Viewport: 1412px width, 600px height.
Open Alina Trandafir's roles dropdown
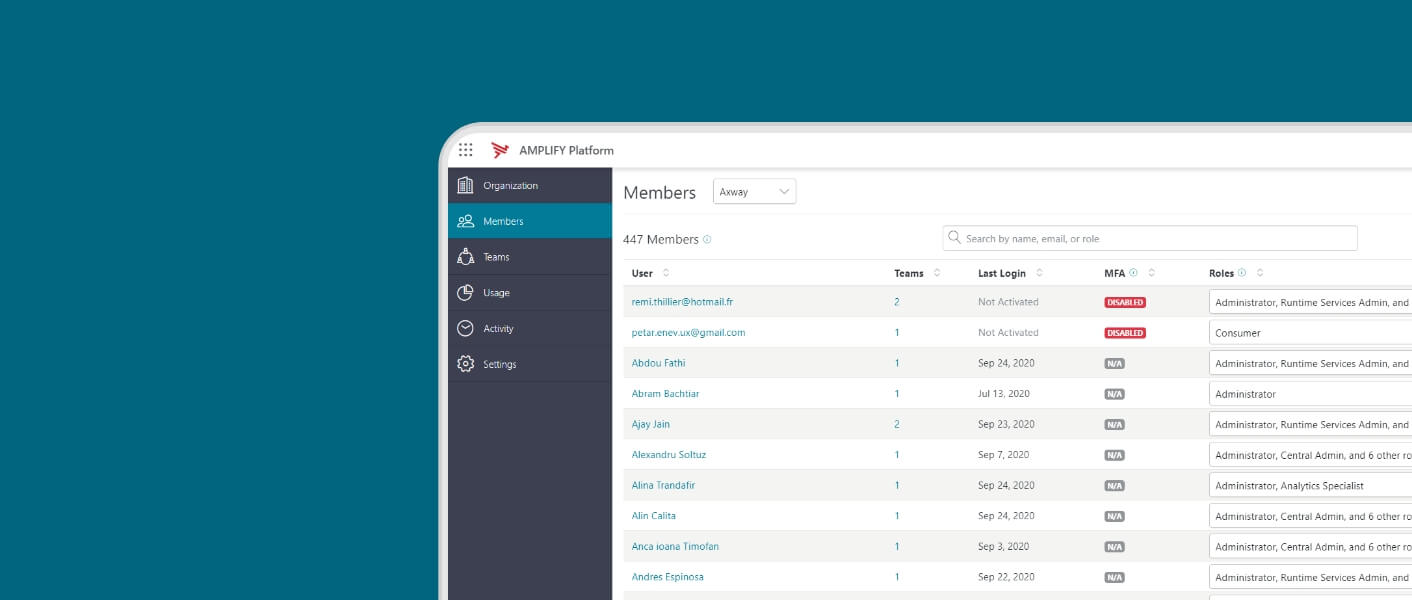pyautogui.click(x=1310, y=486)
